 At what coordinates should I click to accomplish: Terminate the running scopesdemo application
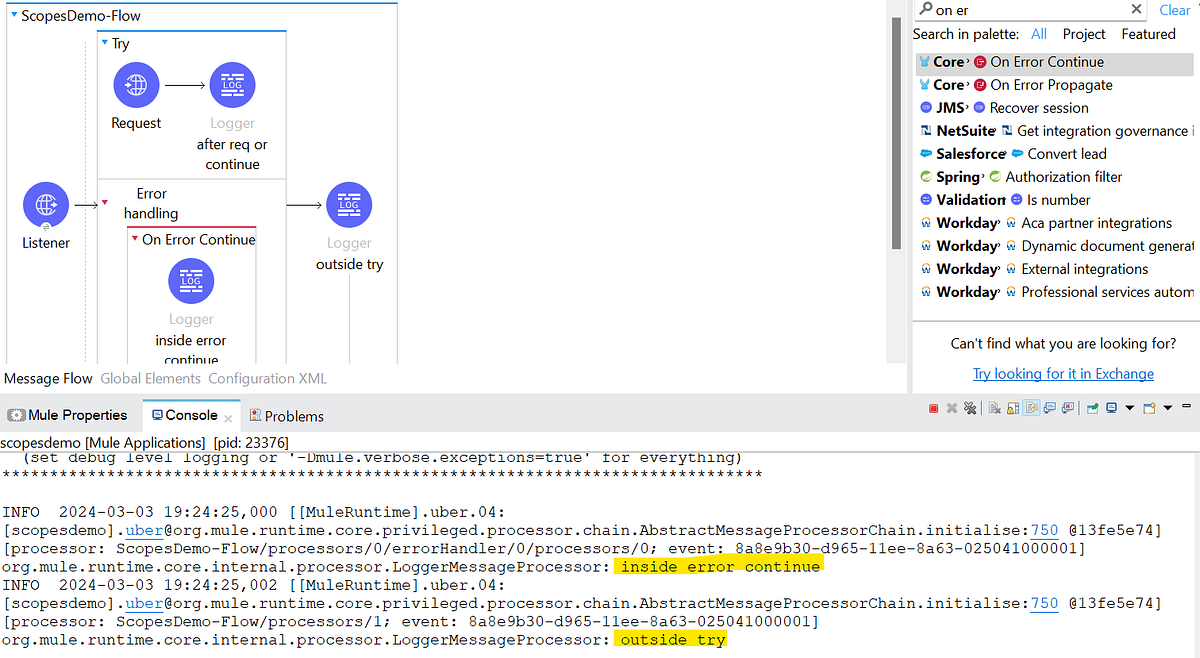click(x=933, y=408)
